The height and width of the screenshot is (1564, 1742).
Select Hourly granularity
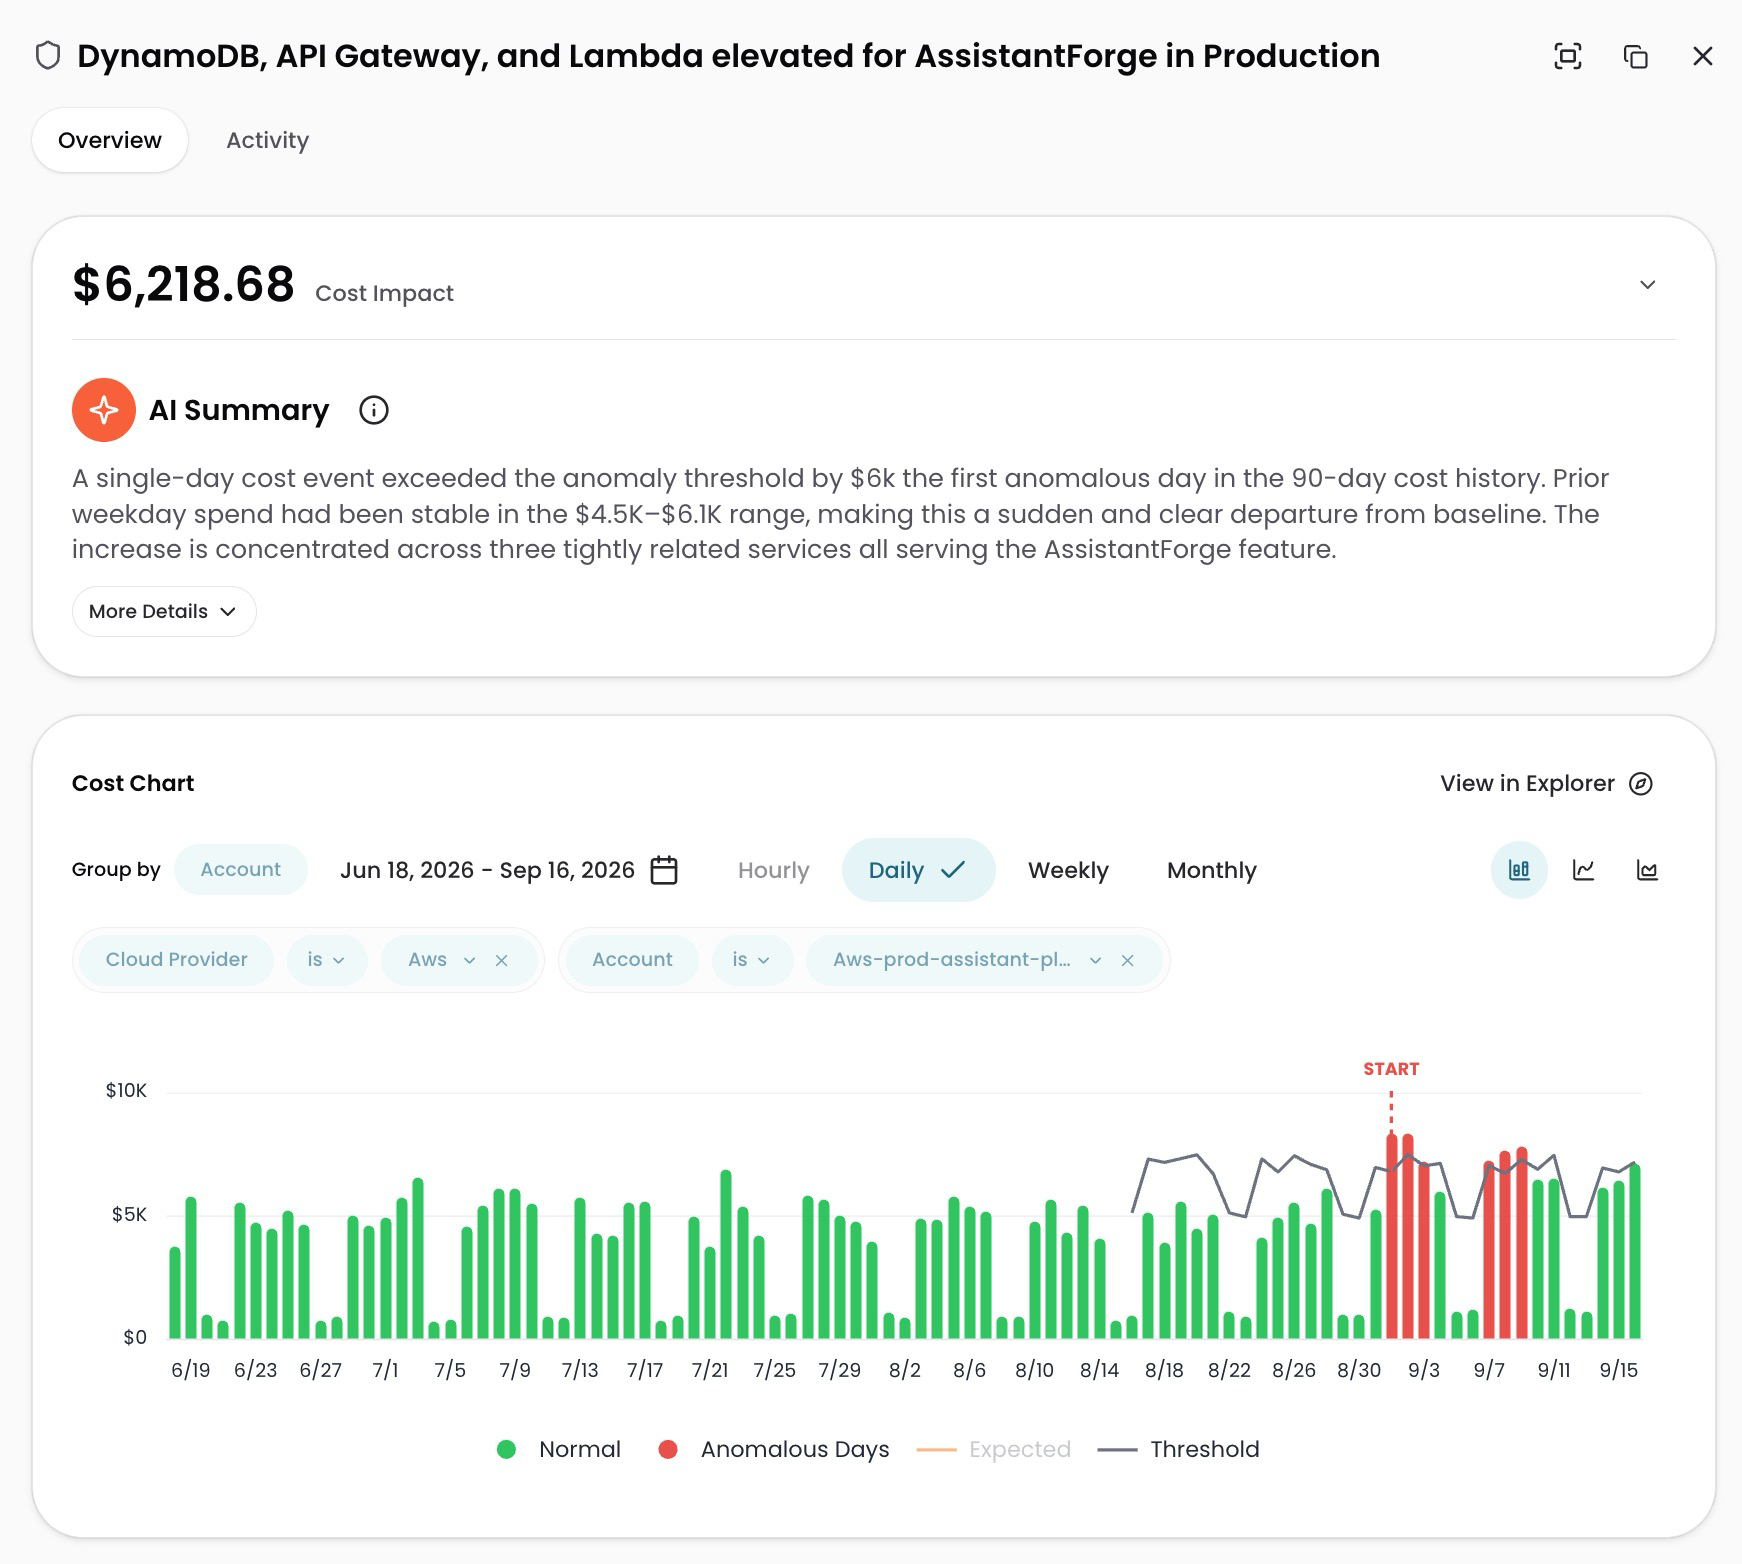point(773,871)
